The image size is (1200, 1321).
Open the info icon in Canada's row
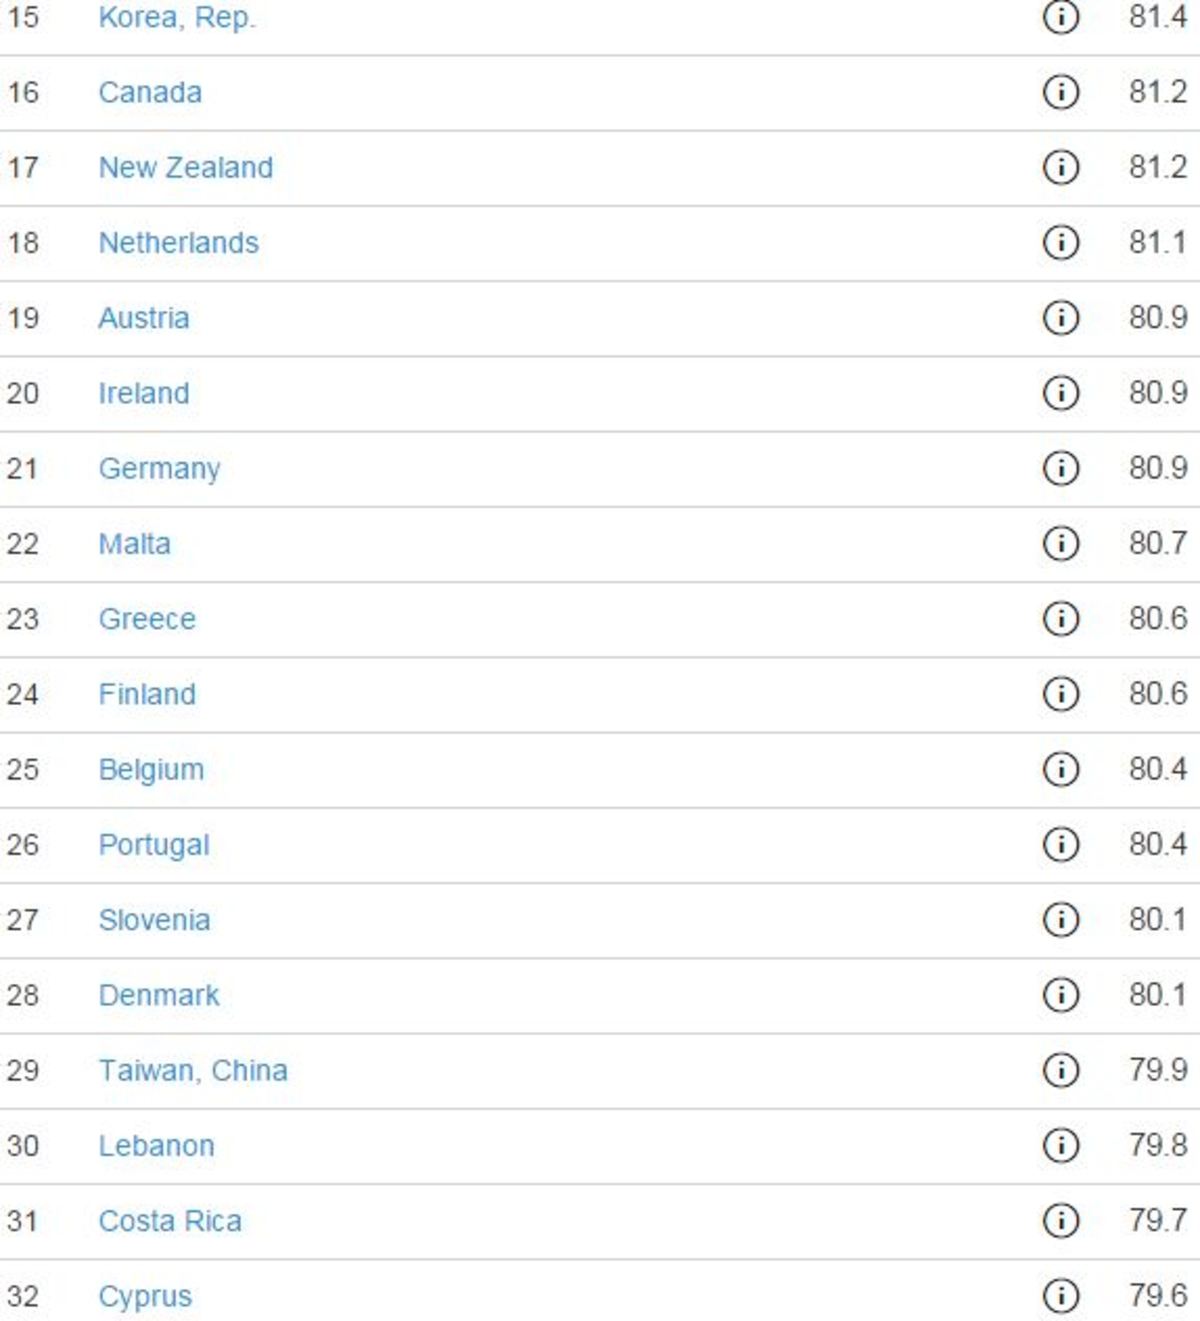1061,92
